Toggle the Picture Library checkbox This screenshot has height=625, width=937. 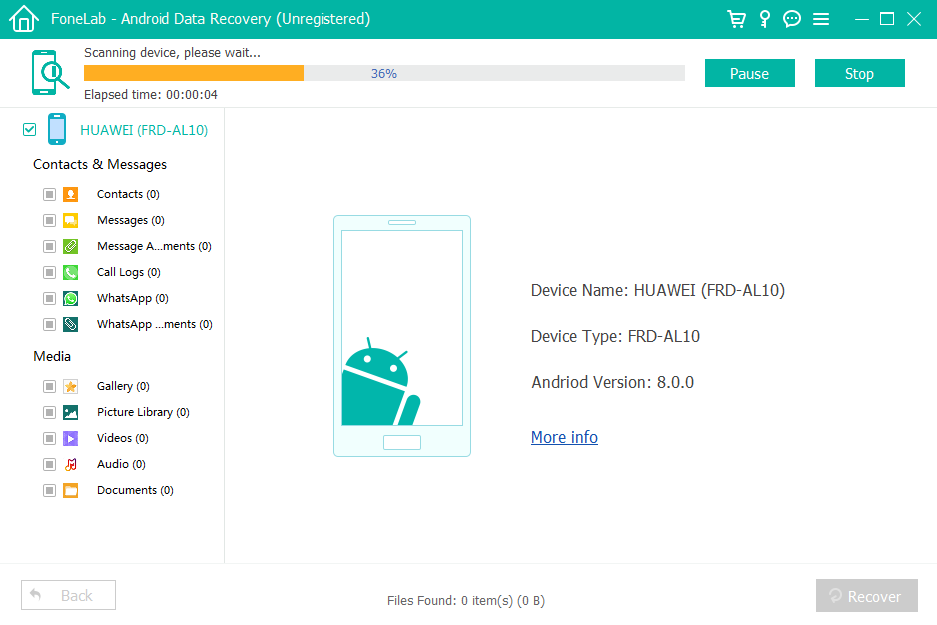tap(50, 412)
